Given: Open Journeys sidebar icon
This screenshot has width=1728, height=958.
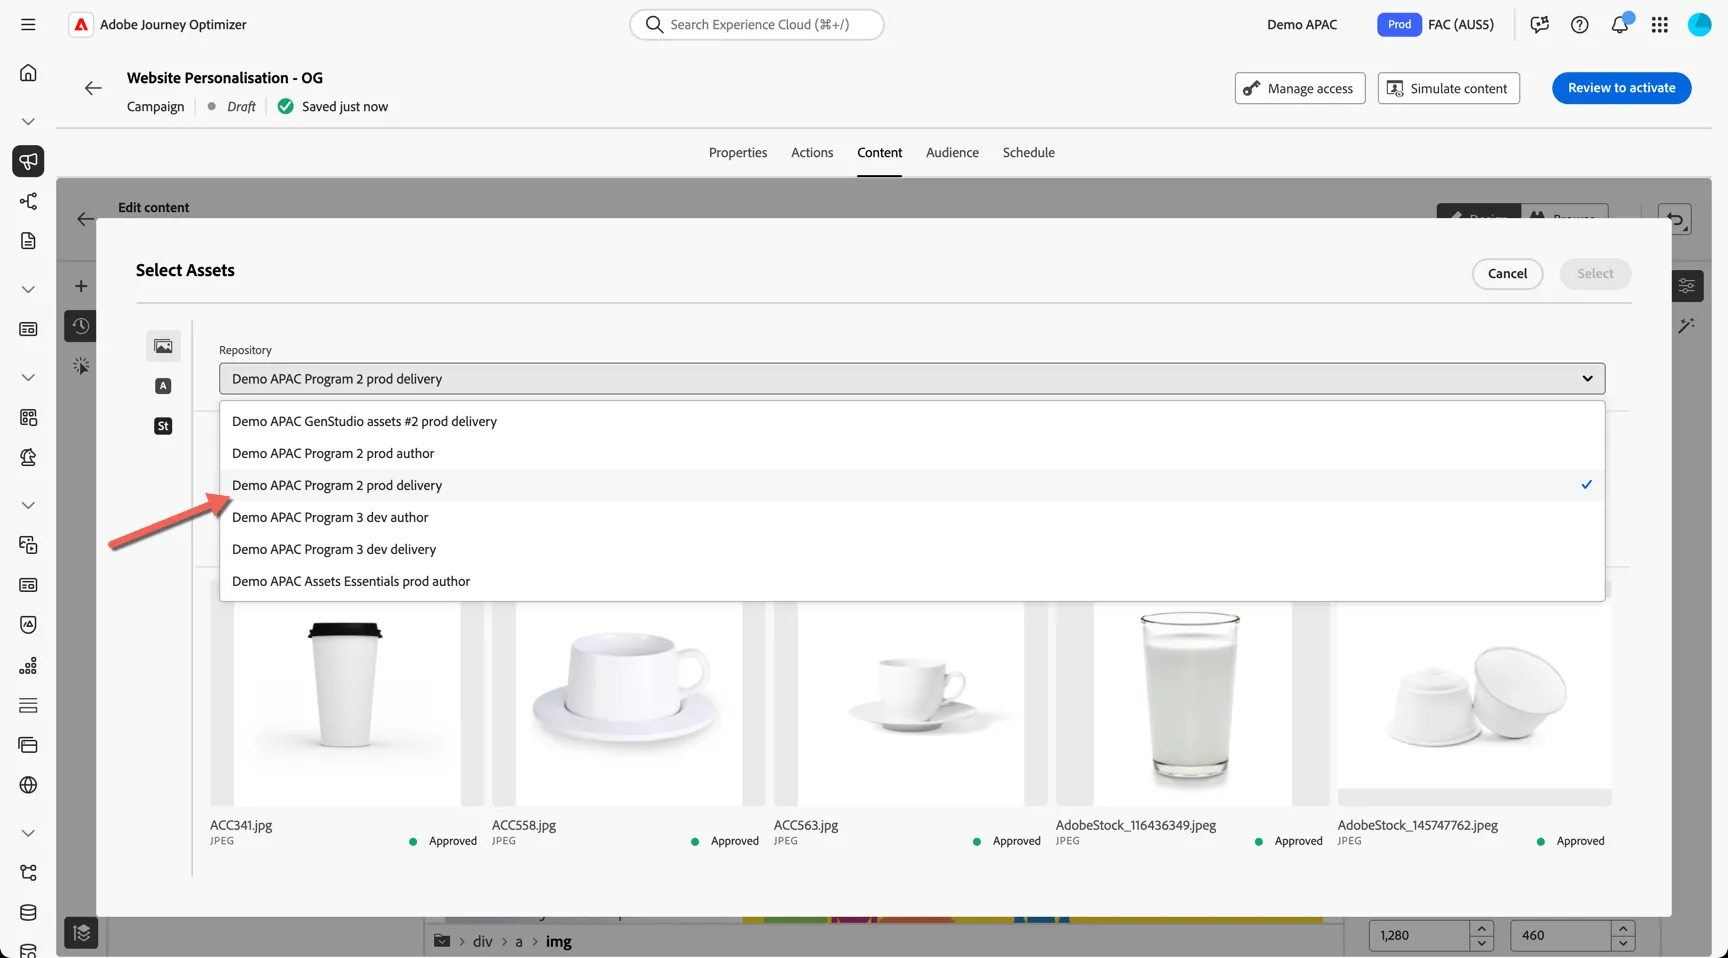Looking at the screenshot, I should (x=28, y=201).
